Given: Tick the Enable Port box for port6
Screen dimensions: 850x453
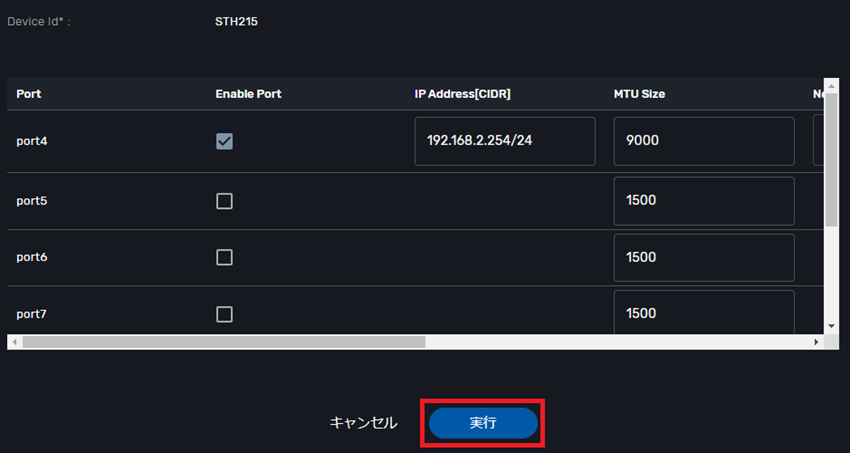Looking at the screenshot, I should click(x=225, y=257).
